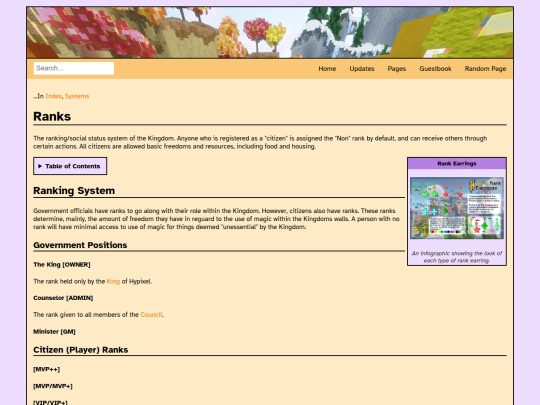The image size is (540, 405).
Task: Click the [MVP/MVP+] rank label
Action: click(53, 386)
